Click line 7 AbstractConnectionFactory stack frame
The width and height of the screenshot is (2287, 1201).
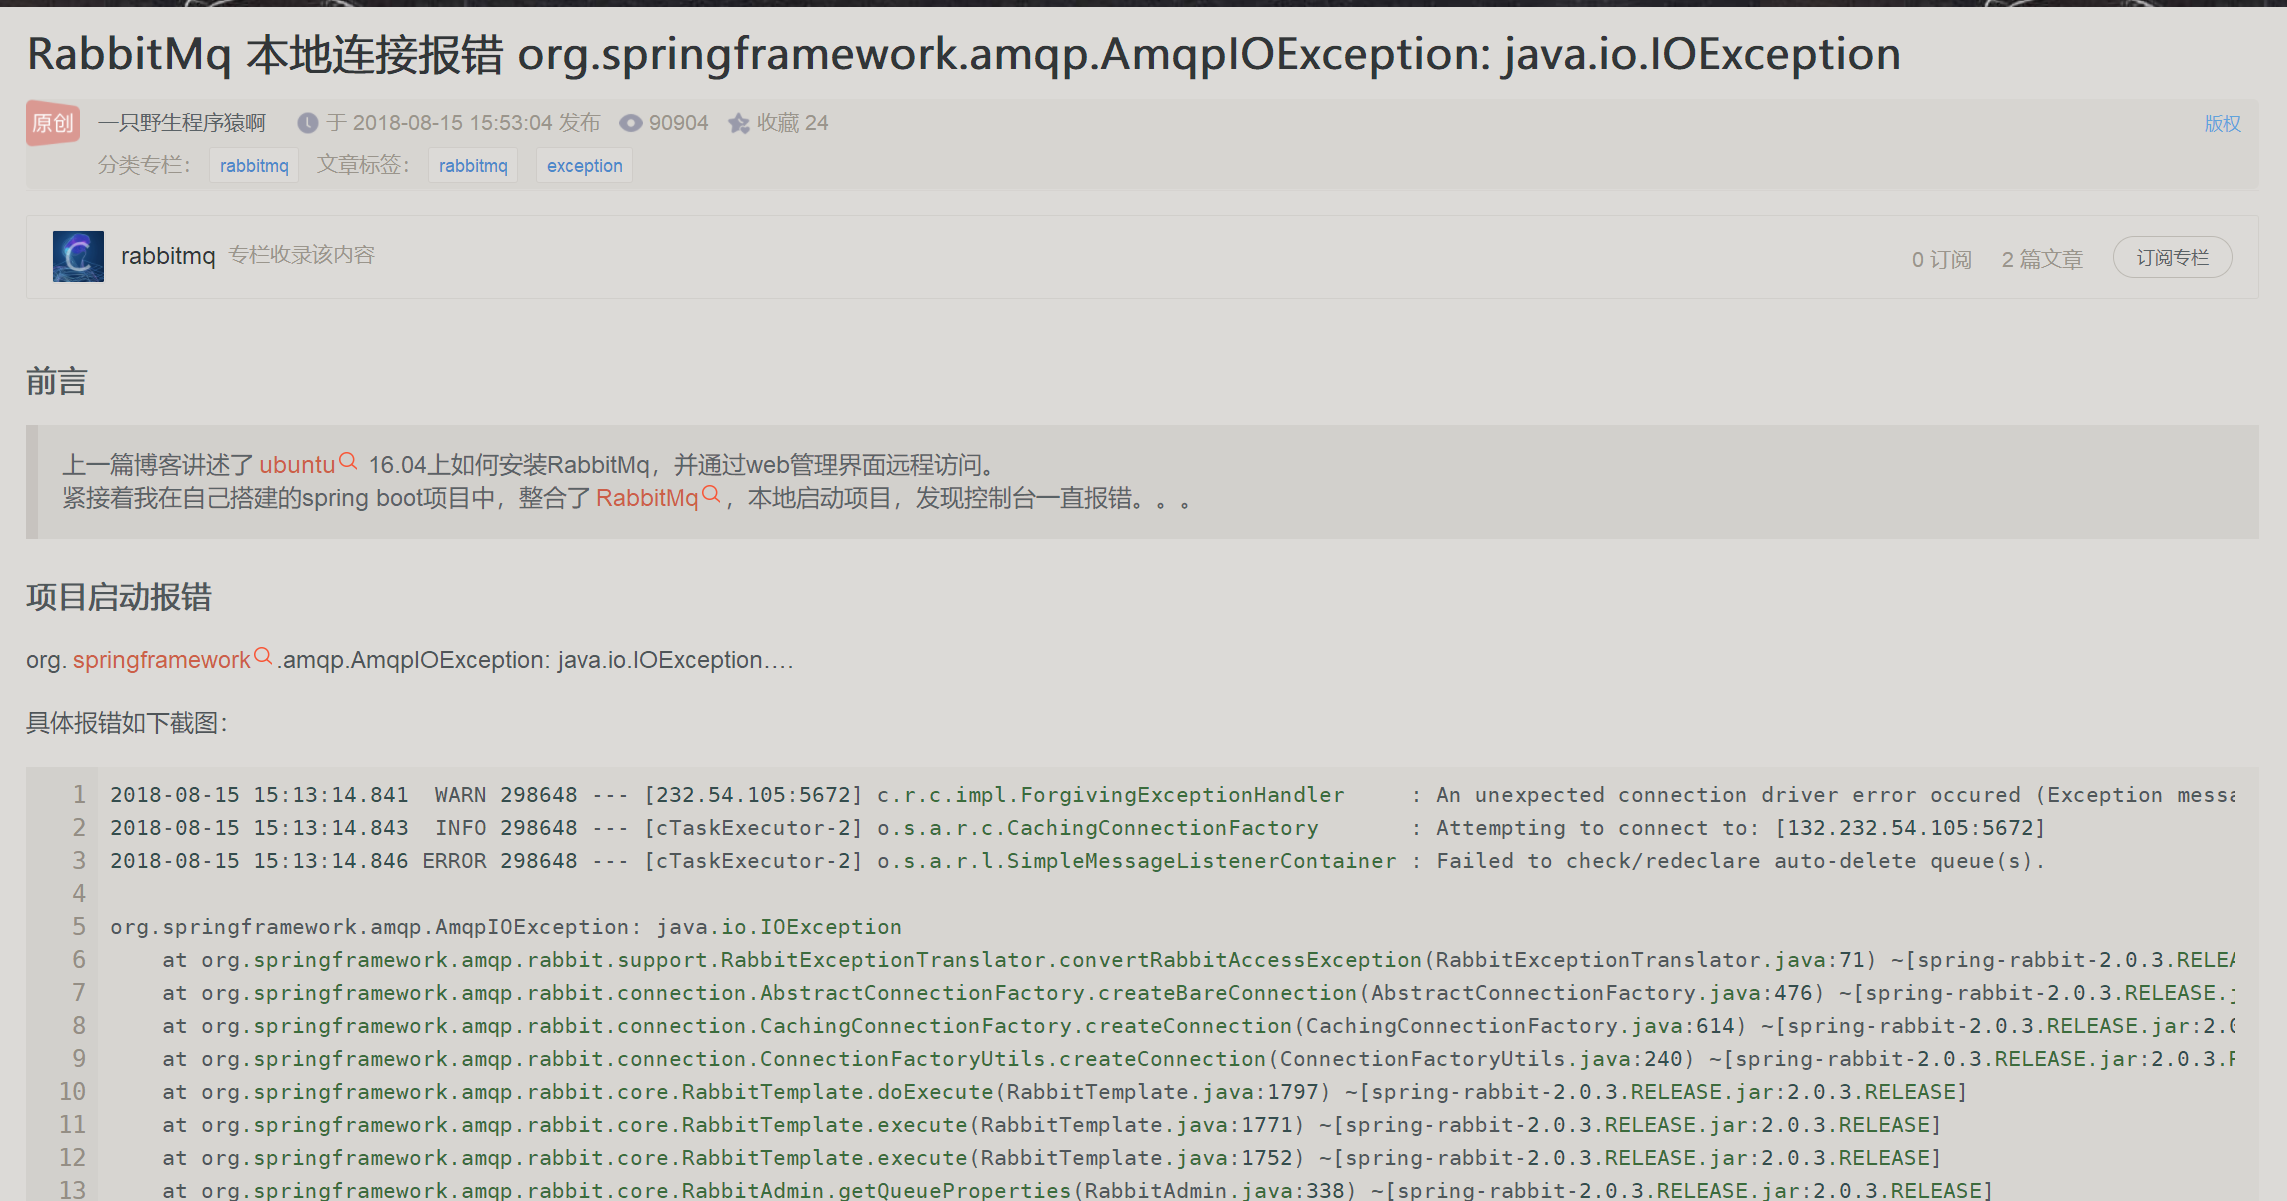1198,993
